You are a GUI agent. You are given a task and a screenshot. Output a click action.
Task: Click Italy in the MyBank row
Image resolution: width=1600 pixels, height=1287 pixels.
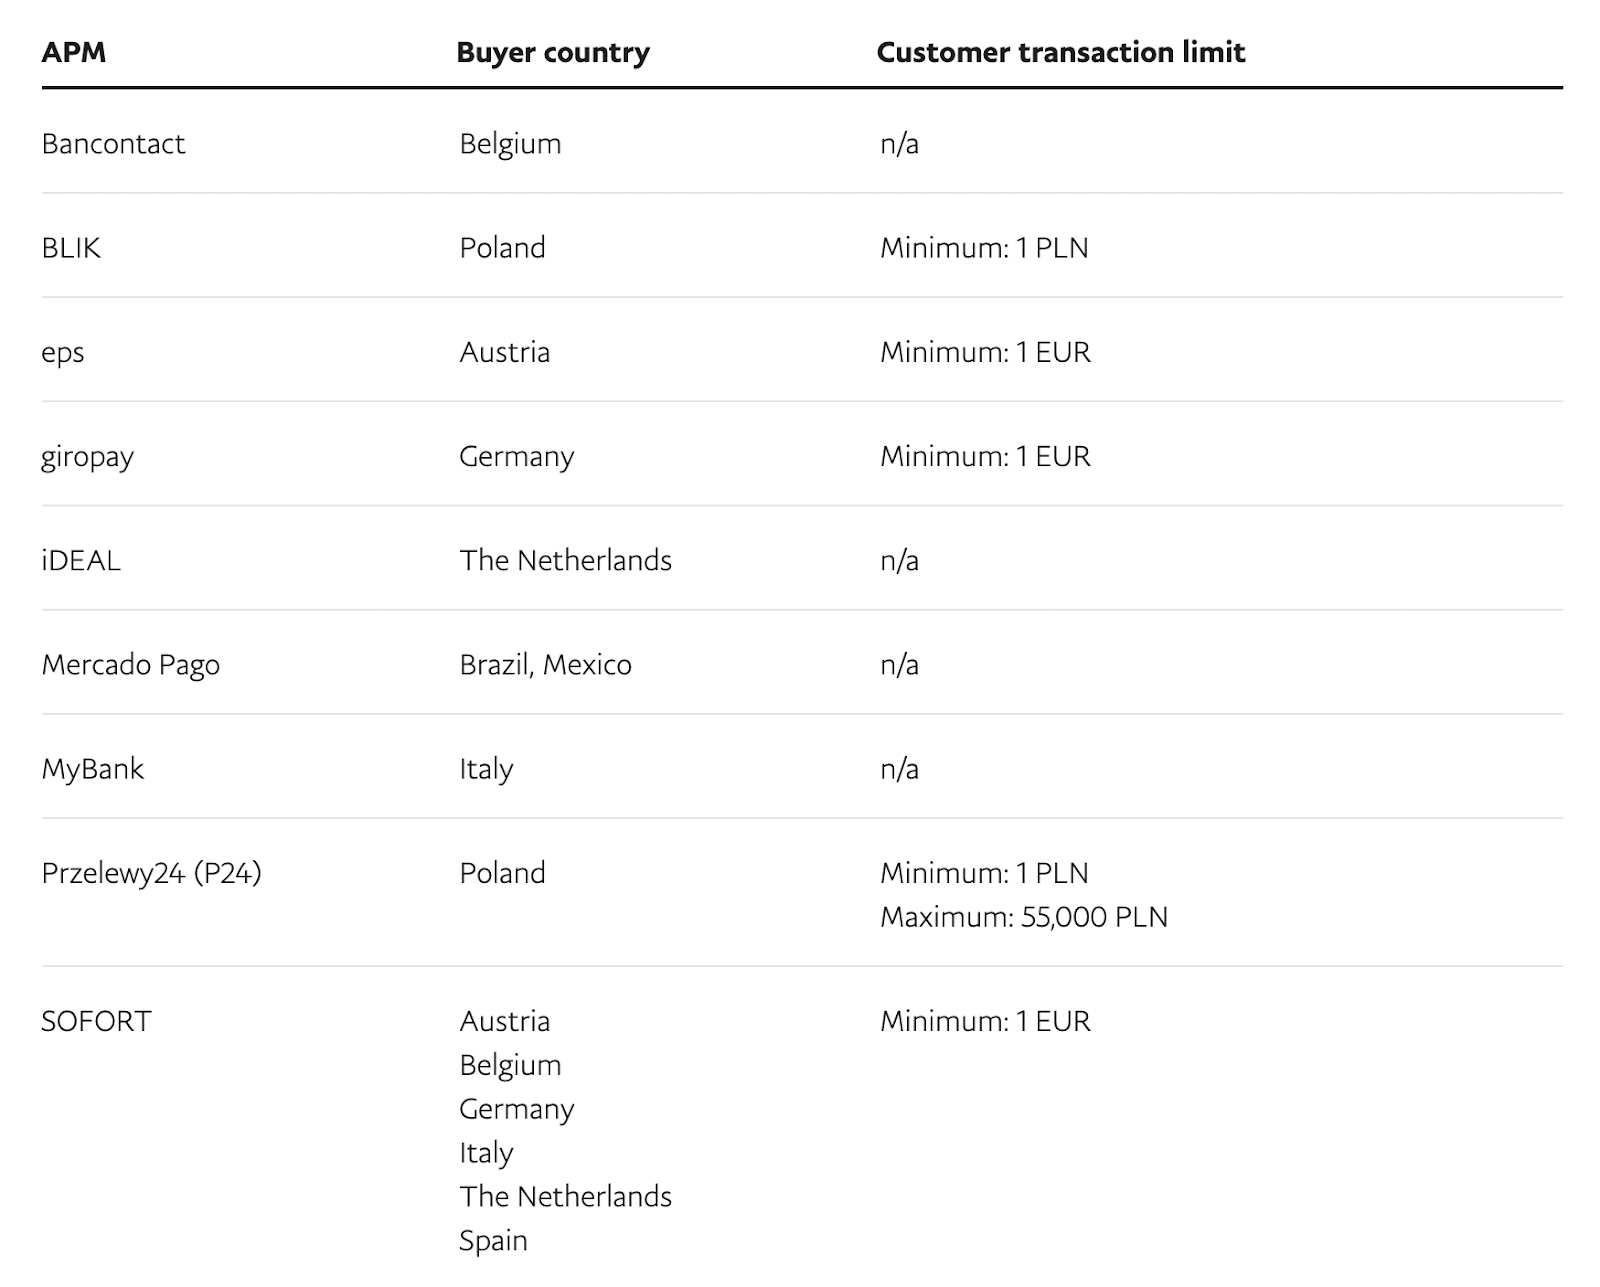coord(486,769)
